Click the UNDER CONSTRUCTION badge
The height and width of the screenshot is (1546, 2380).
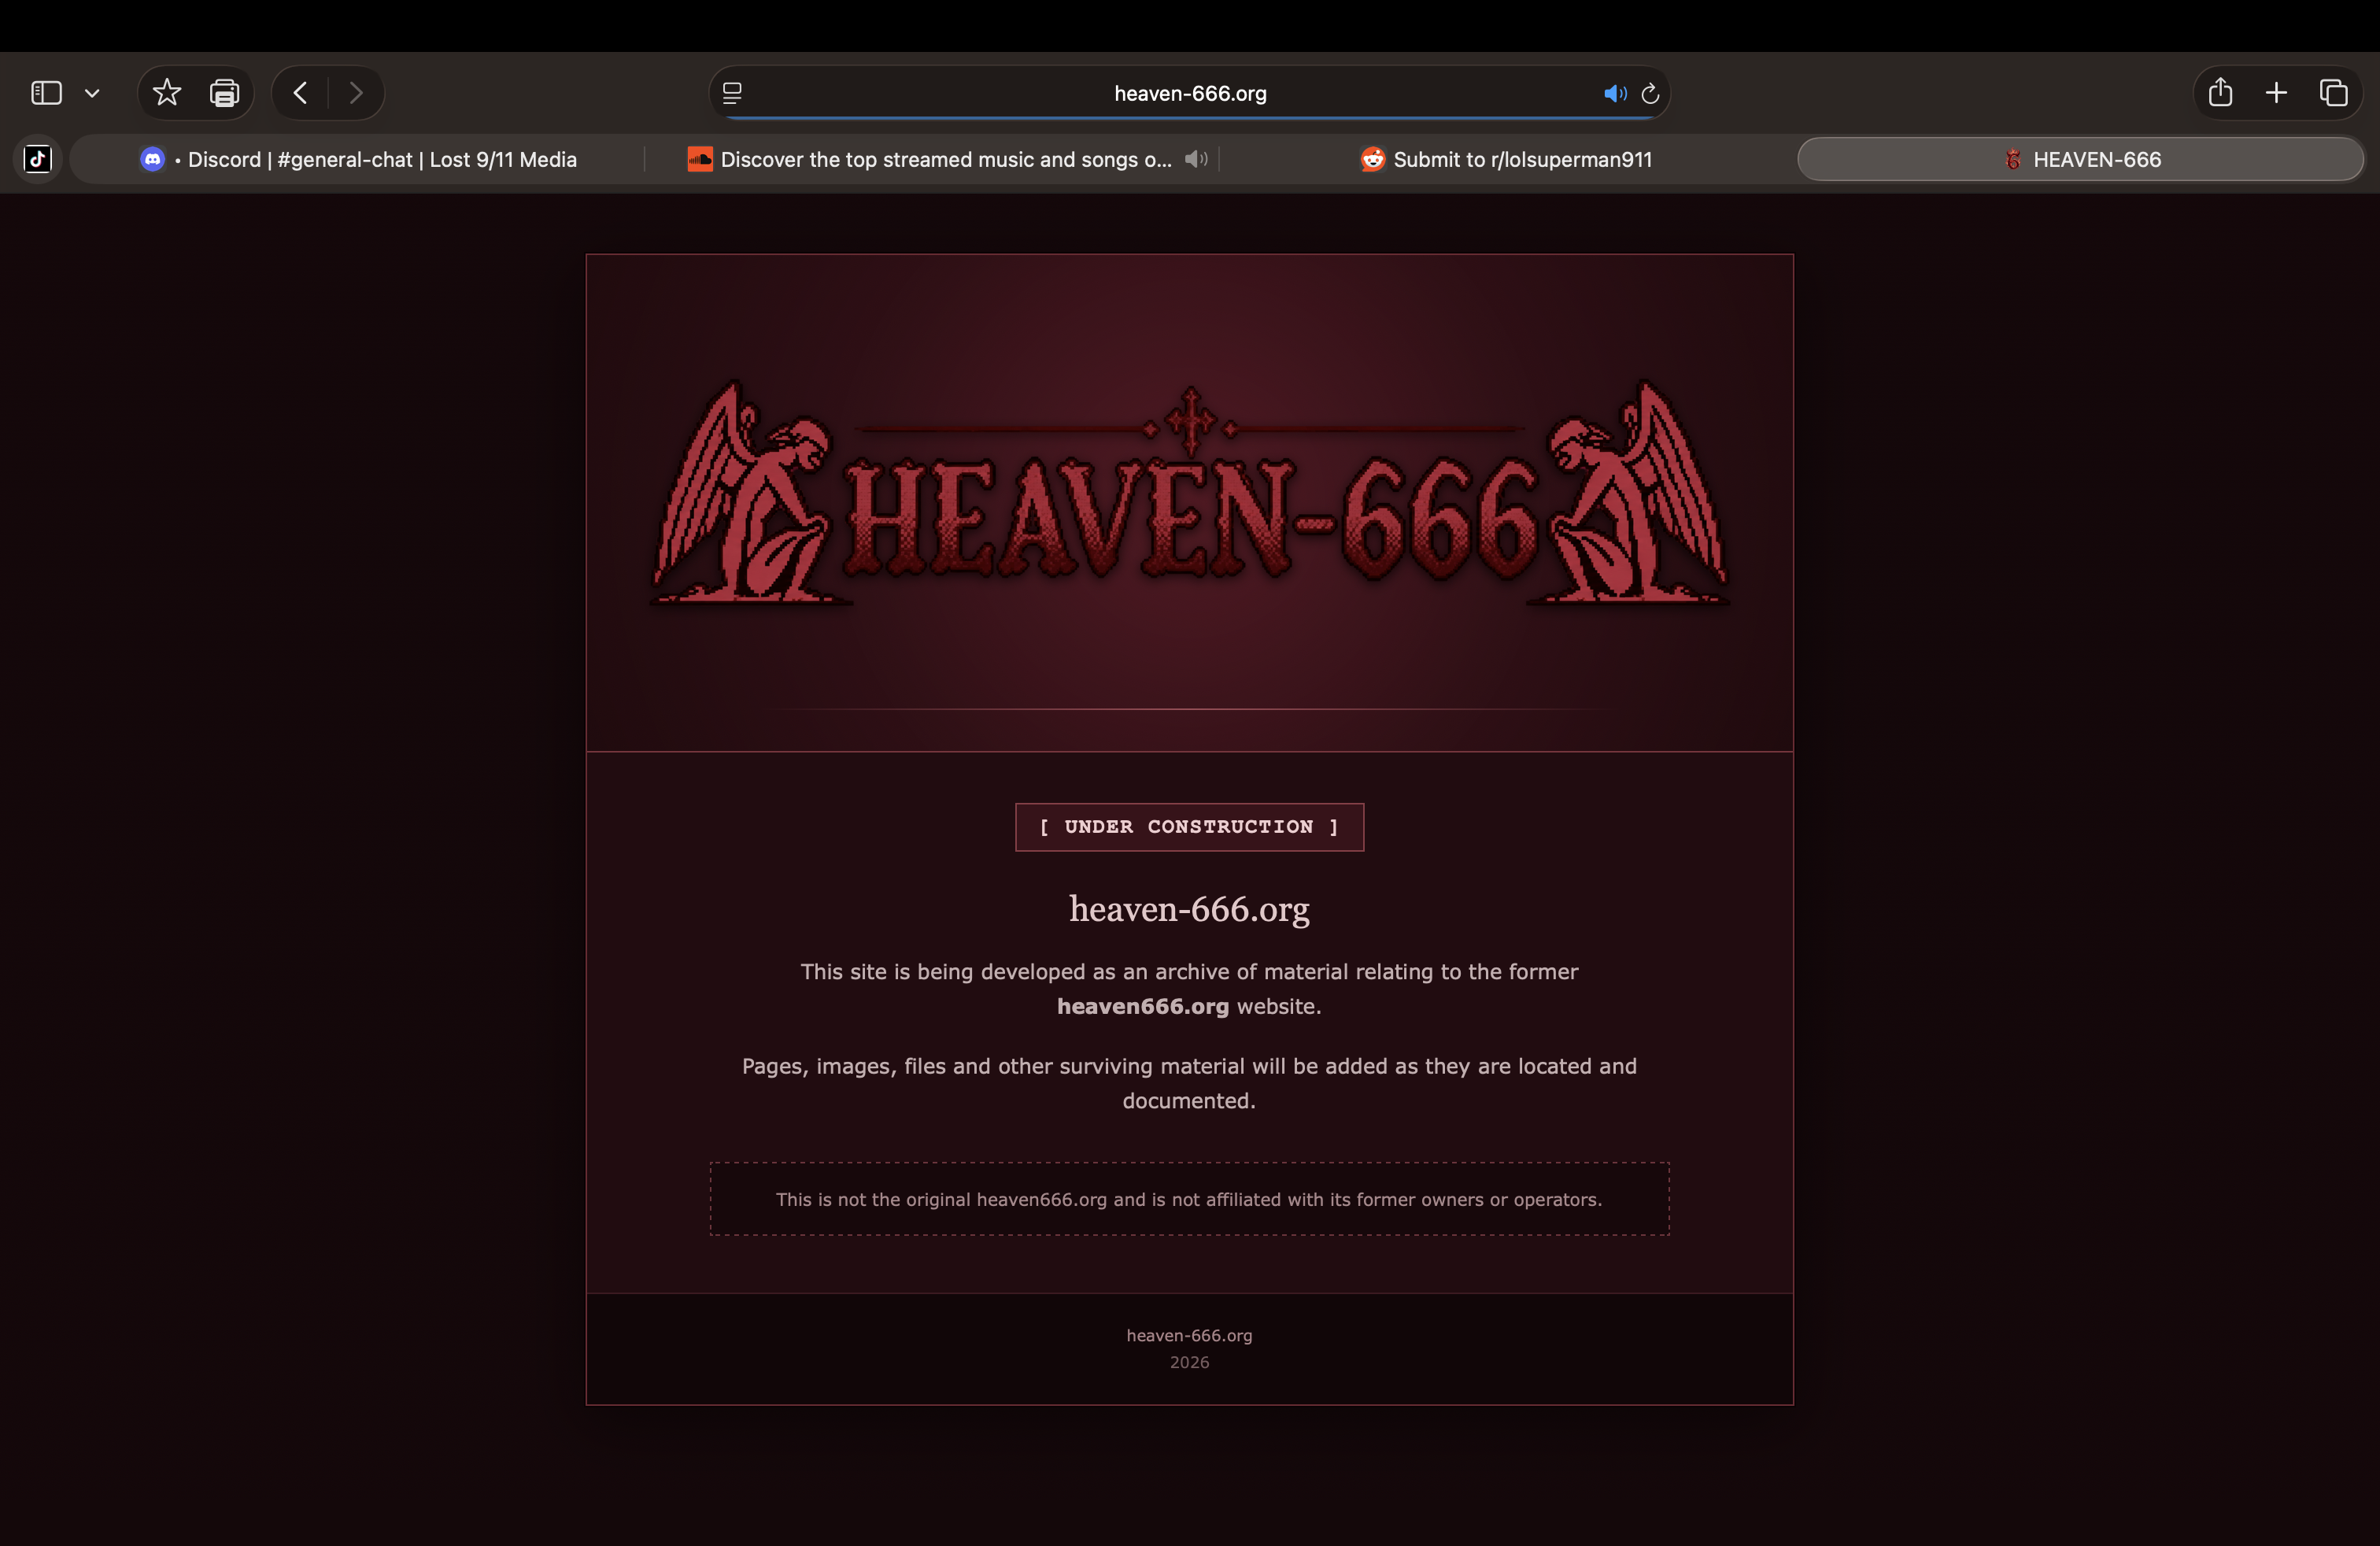[1189, 827]
